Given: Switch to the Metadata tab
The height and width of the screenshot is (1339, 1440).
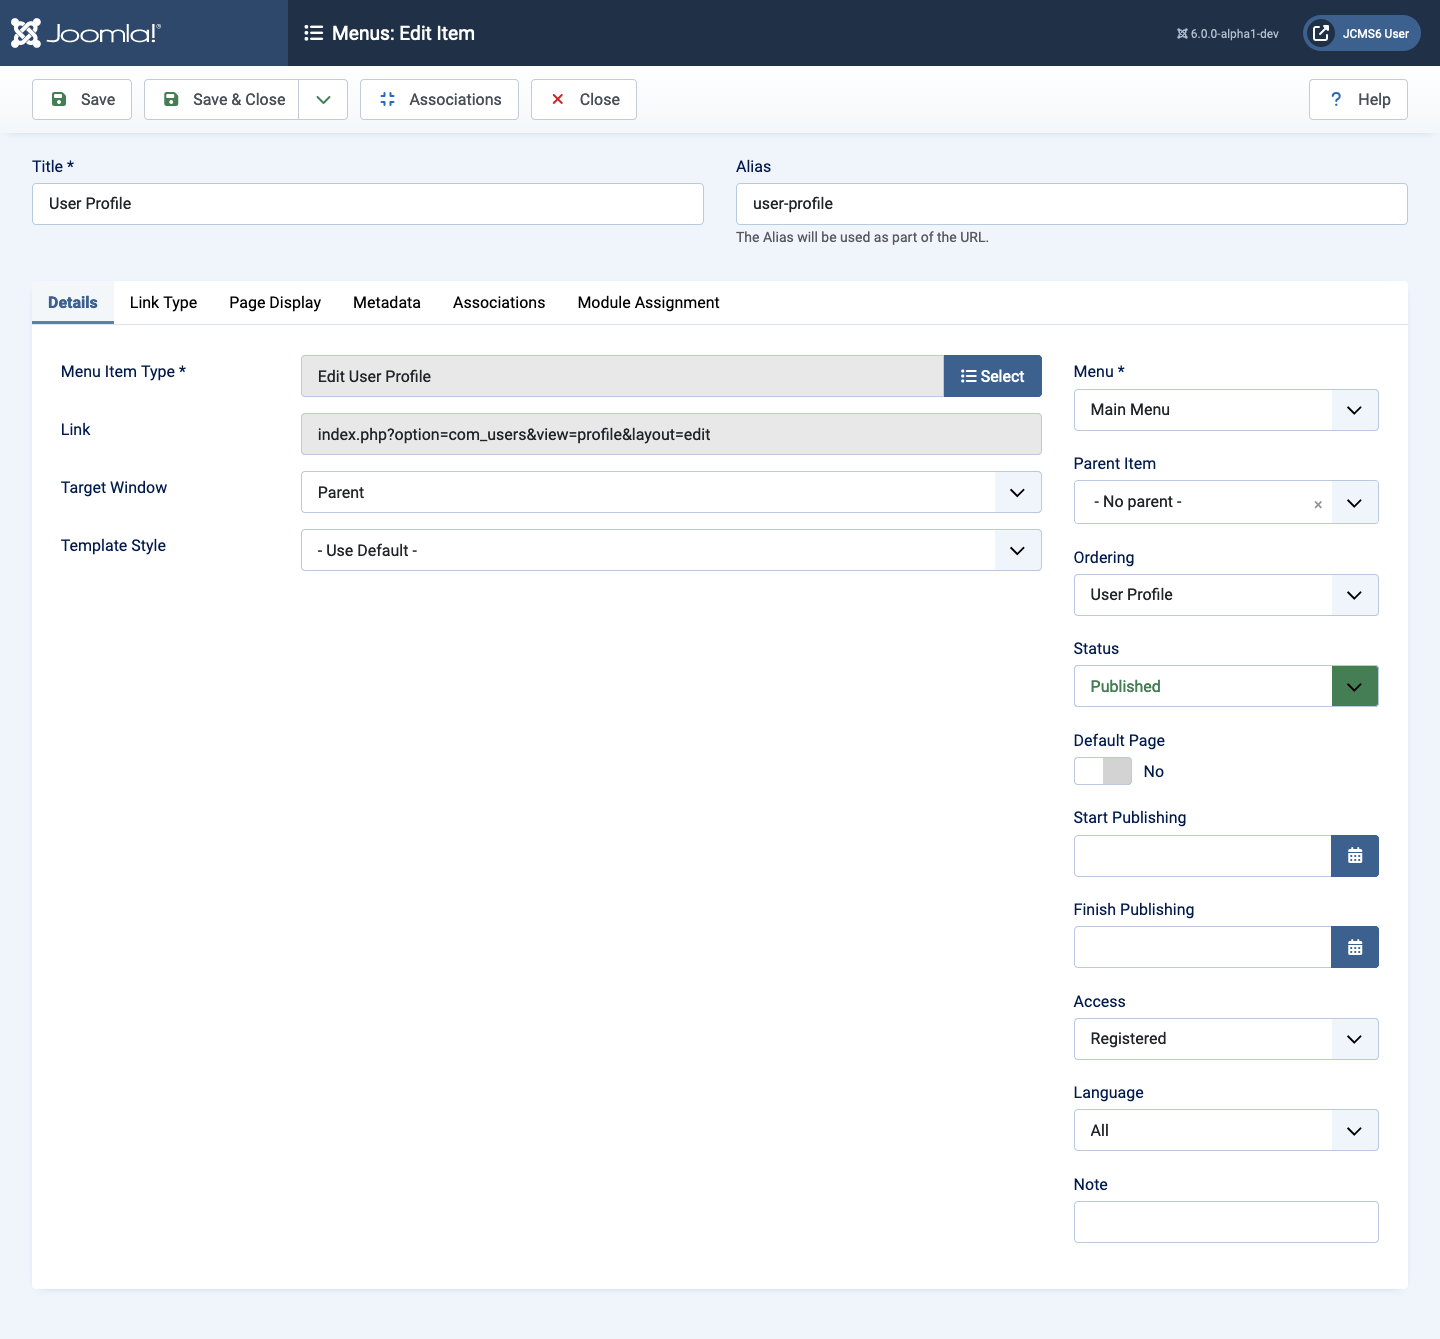Looking at the screenshot, I should (x=386, y=302).
